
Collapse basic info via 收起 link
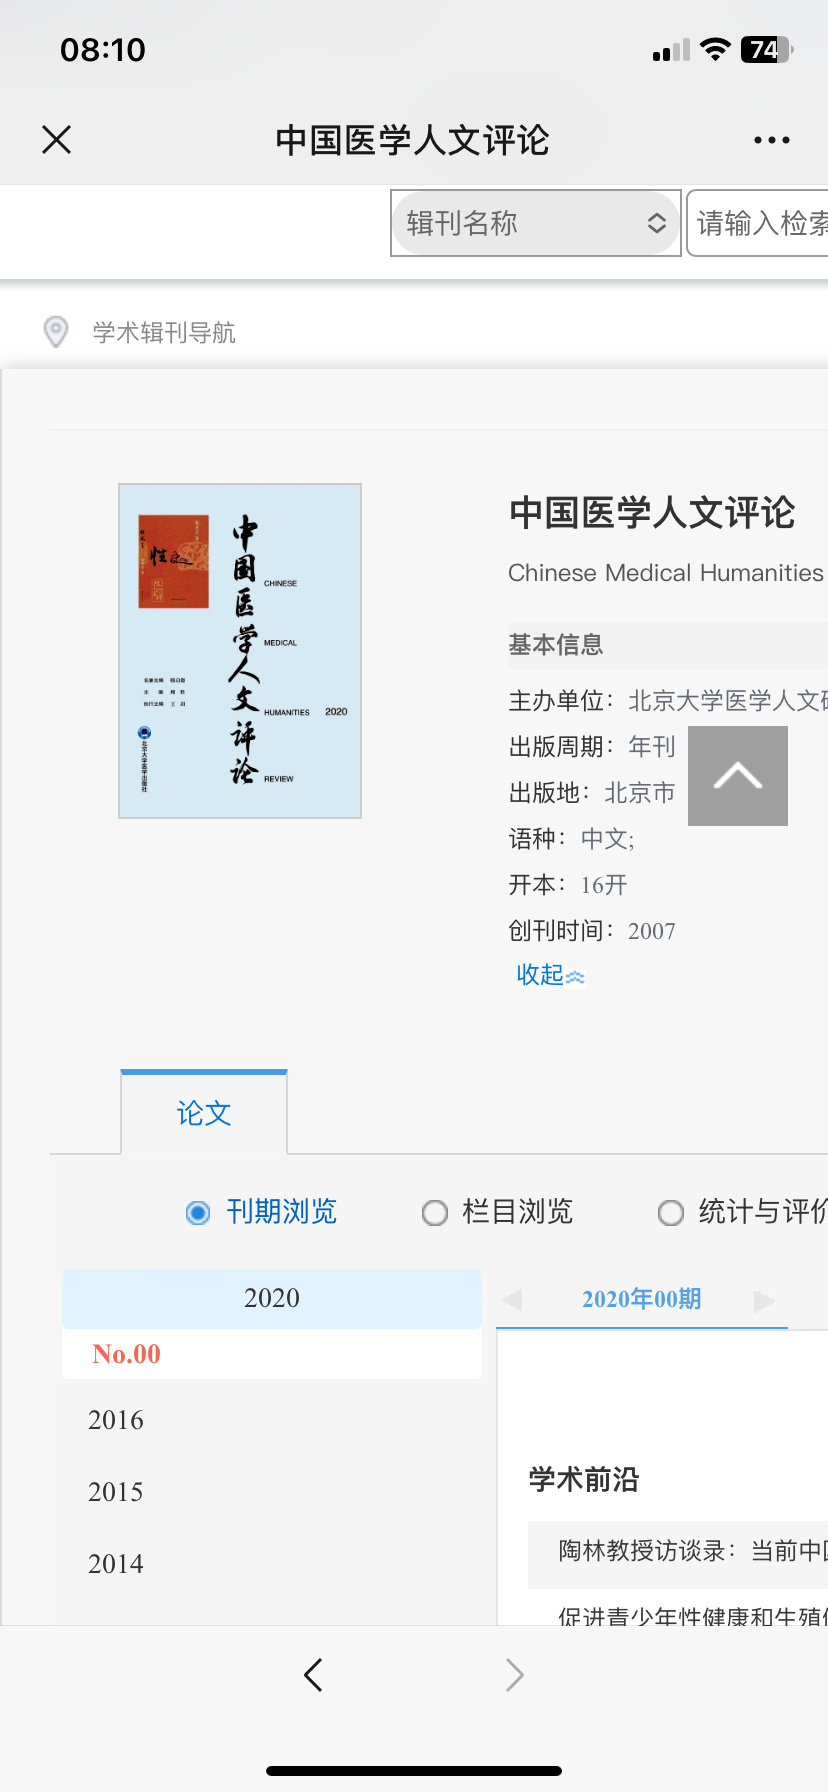tap(550, 975)
